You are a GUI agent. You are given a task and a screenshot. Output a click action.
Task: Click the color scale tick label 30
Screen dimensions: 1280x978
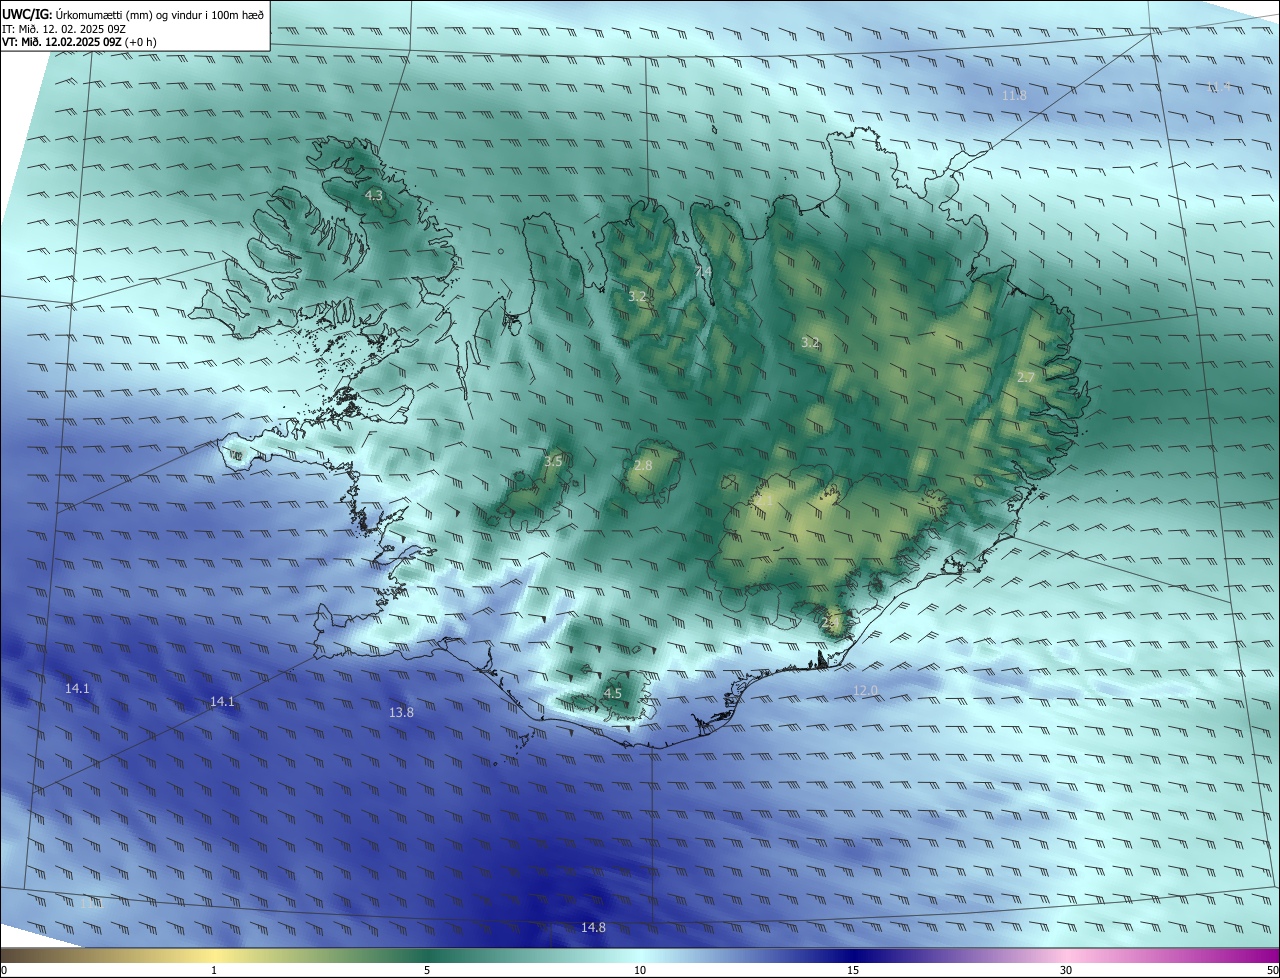pyautogui.click(x=1066, y=970)
